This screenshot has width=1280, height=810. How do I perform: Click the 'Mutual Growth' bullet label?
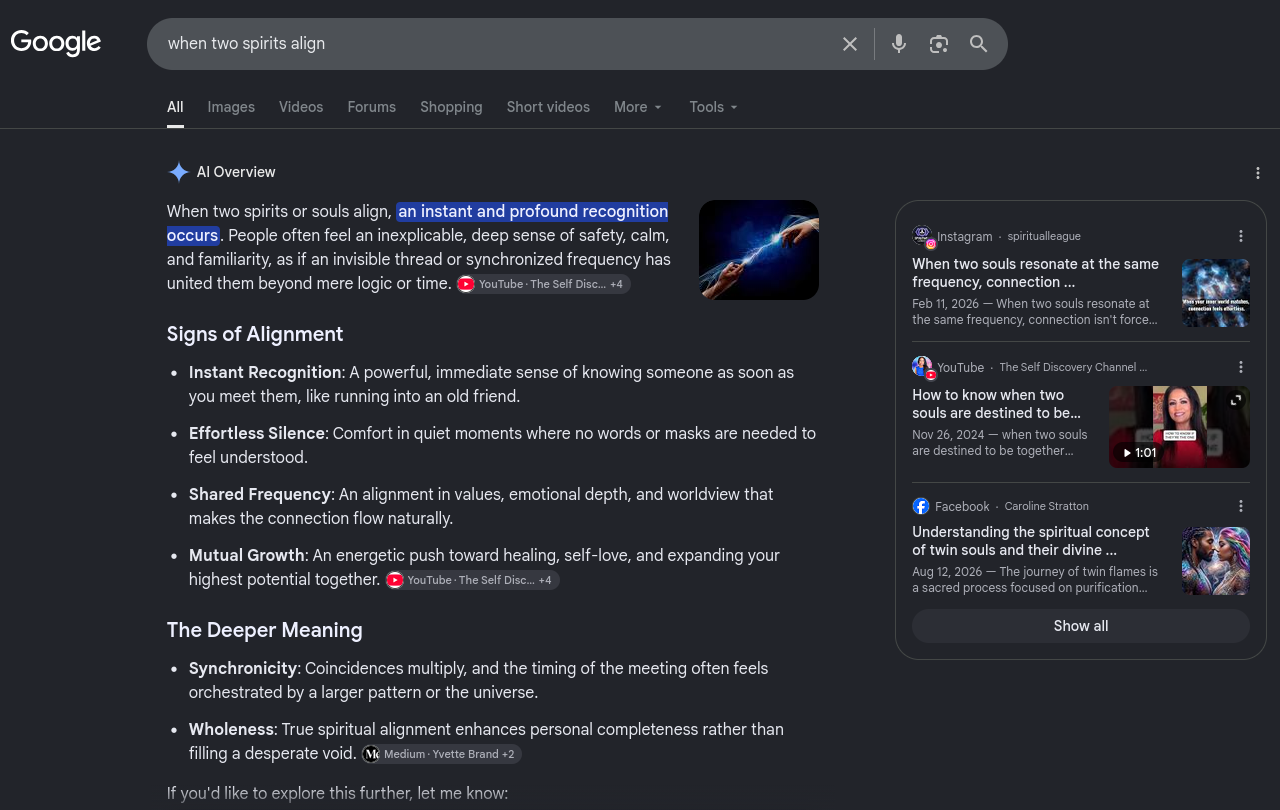tap(247, 556)
